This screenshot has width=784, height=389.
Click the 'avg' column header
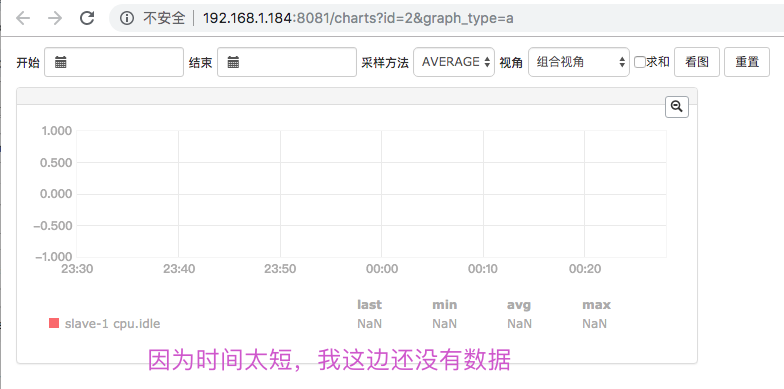click(519, 305)
